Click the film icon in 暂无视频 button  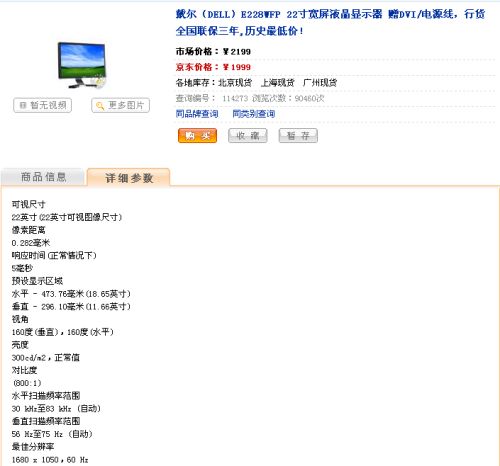[23, 105]
